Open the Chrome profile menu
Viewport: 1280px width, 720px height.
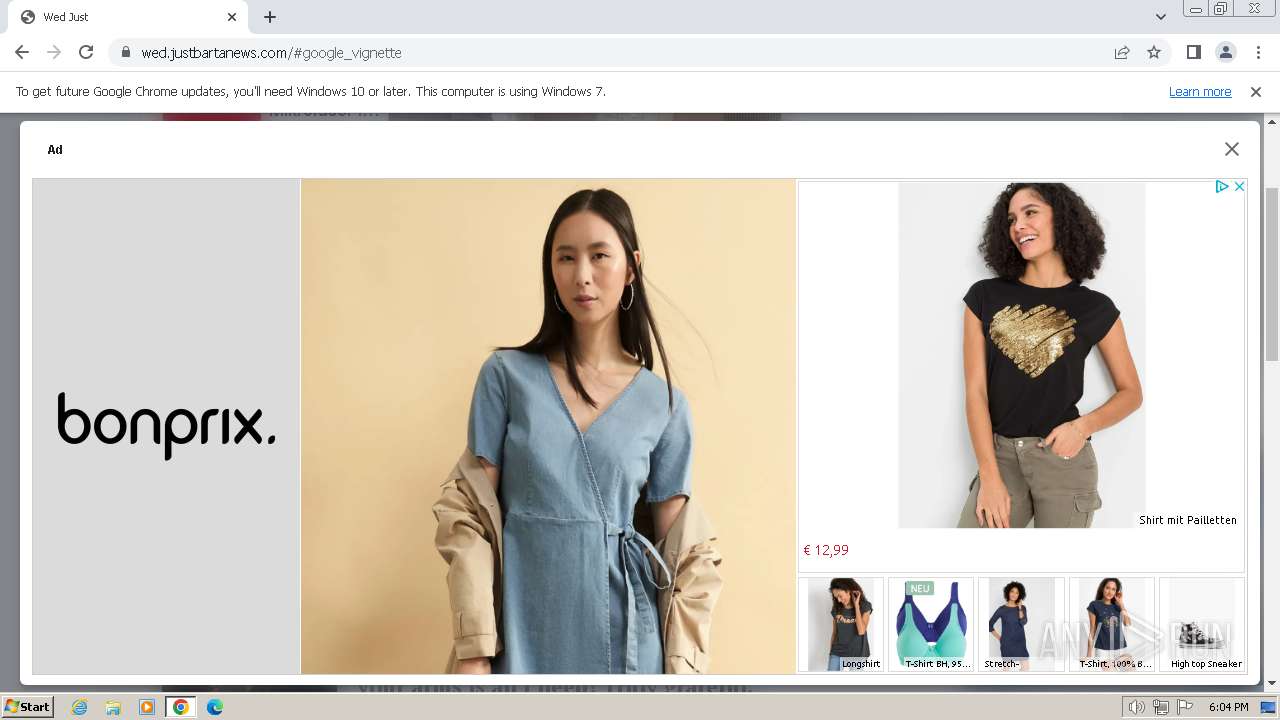click(1225, 52)
